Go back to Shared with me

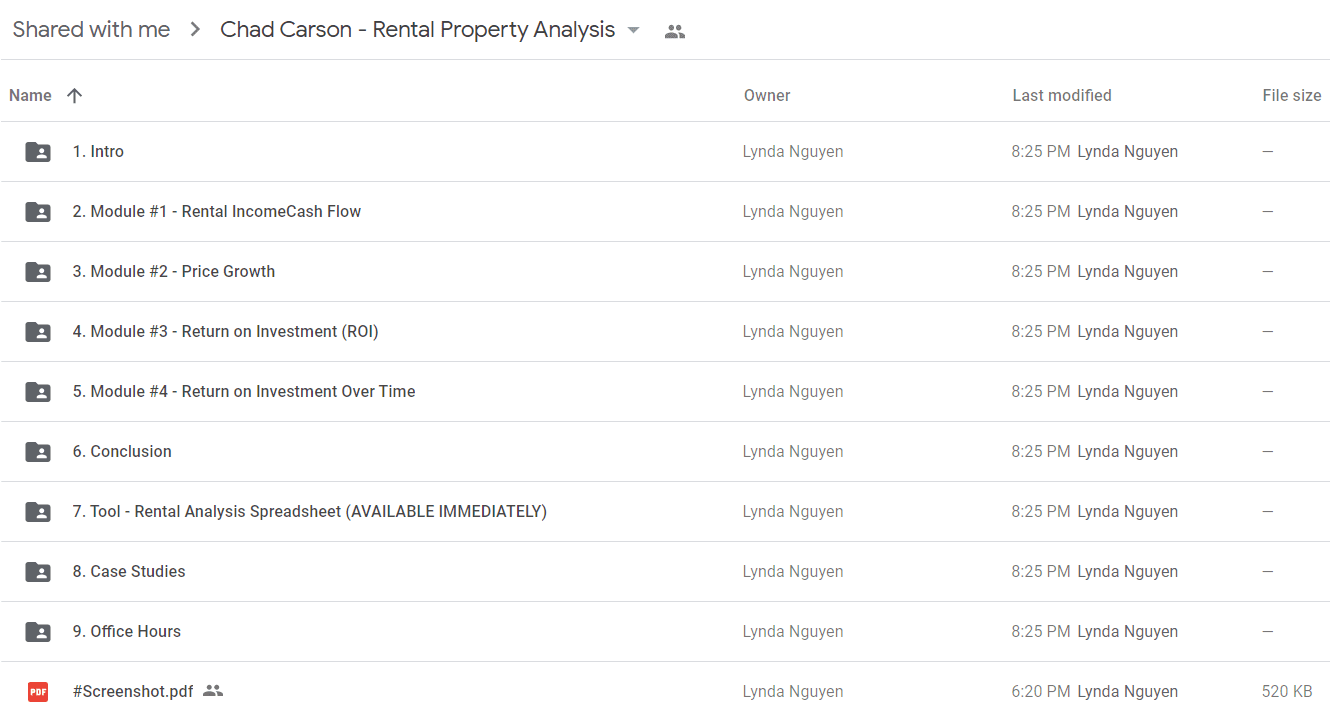[91, 30]
